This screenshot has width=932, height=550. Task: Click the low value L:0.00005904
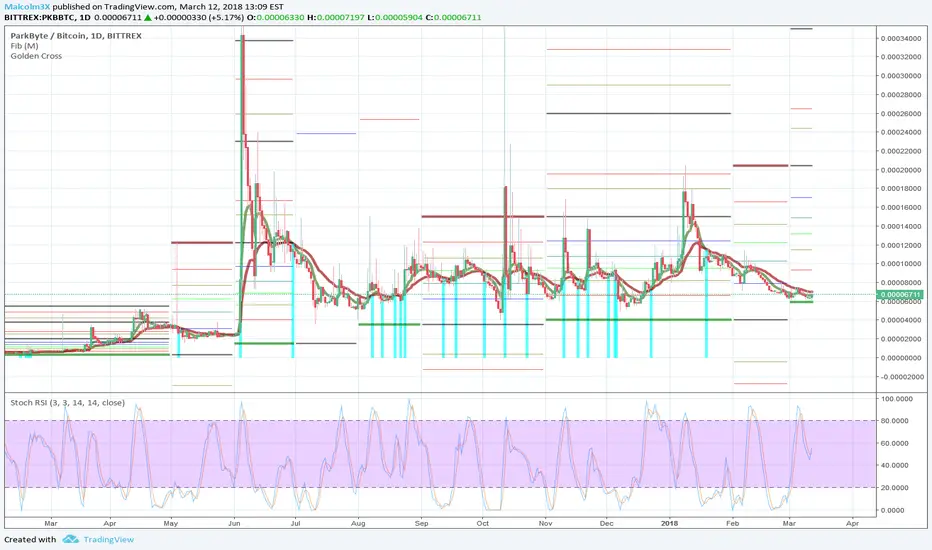point(395,17)
